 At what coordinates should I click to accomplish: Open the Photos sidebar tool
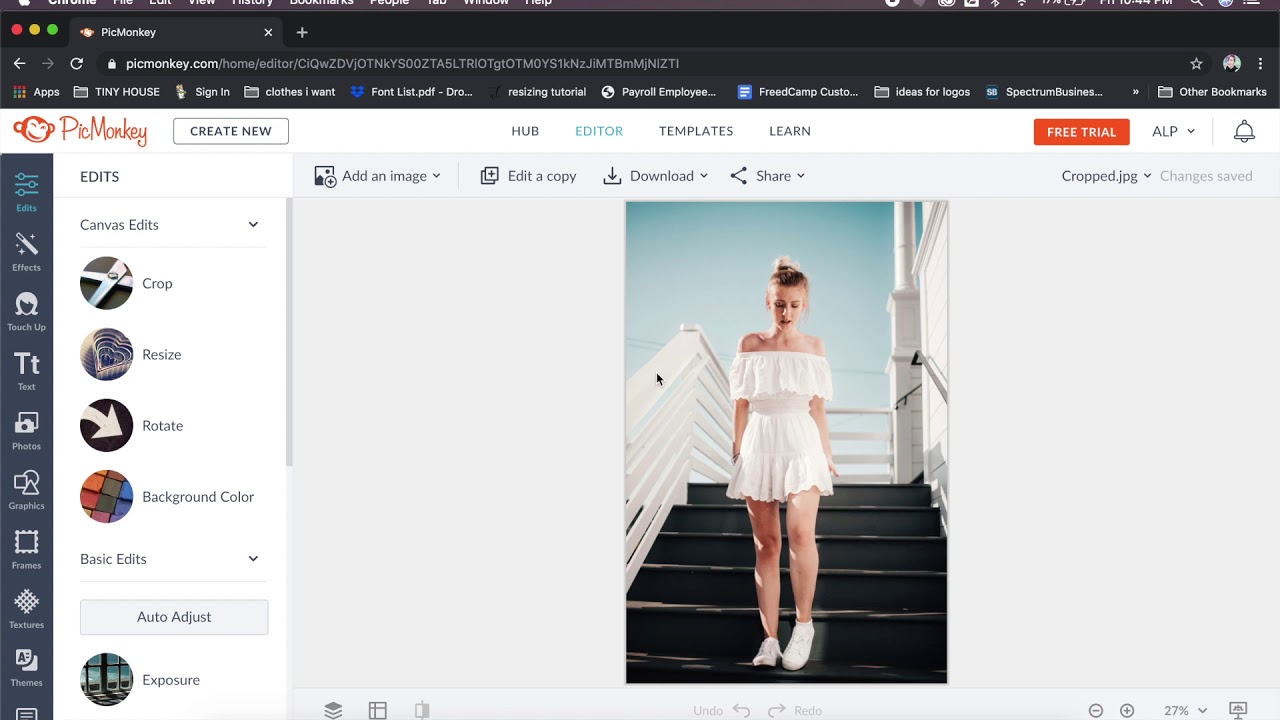(26, 431)
